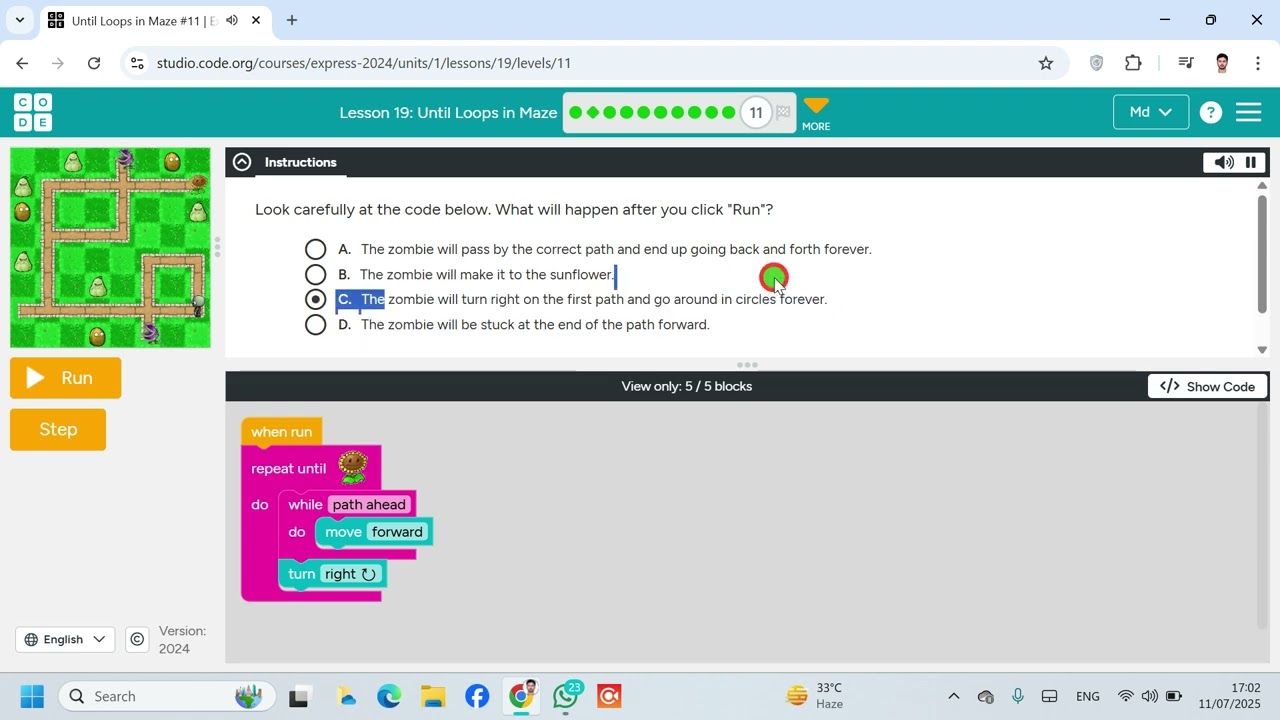This screenshot has width=1280, height=720.
Task: Click the 'when run' block
Action: (x=281, y=432)
